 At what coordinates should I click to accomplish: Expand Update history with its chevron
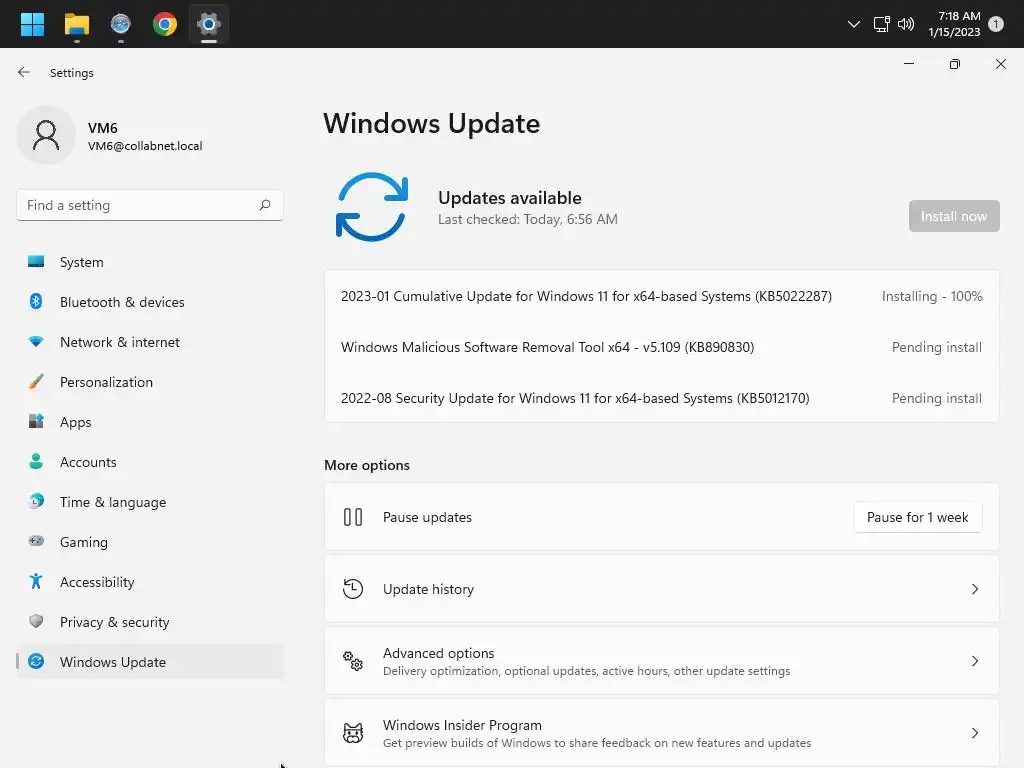(975, 589)
